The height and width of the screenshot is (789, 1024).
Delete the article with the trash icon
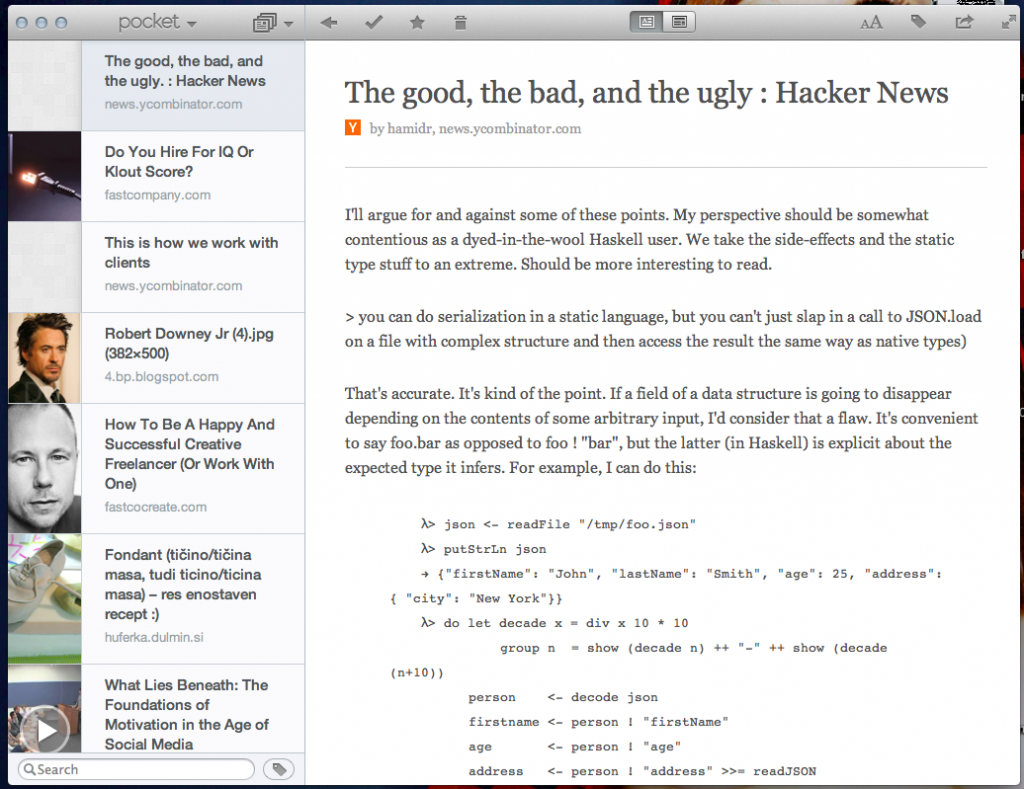click(x=460, y=23)
